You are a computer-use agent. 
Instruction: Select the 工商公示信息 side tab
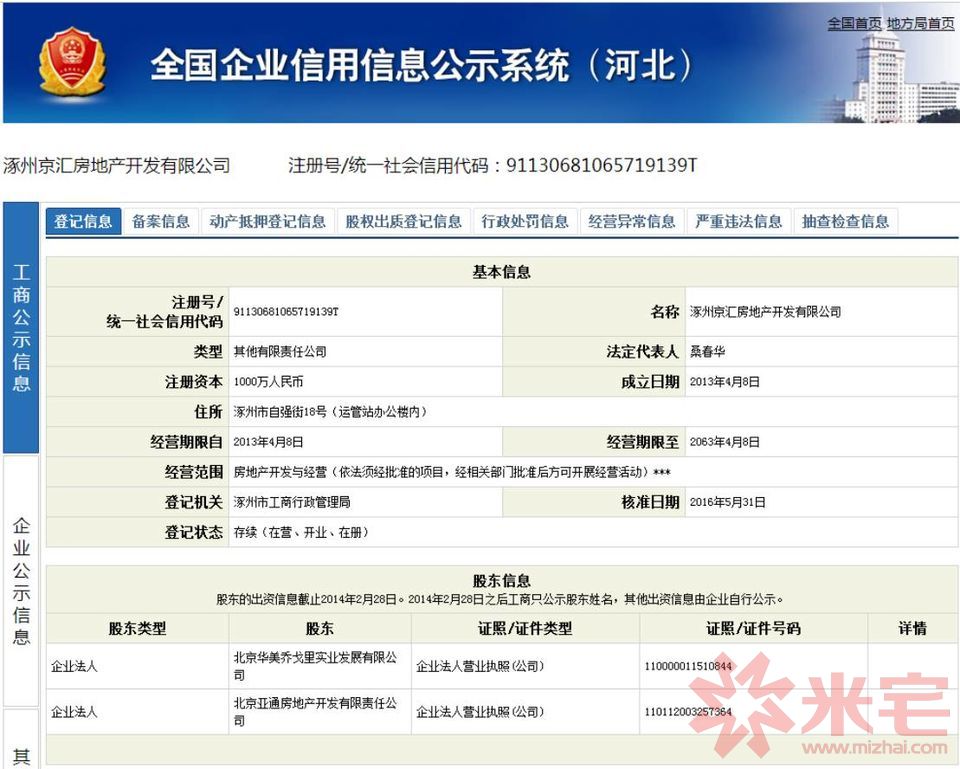coord(21,328)
